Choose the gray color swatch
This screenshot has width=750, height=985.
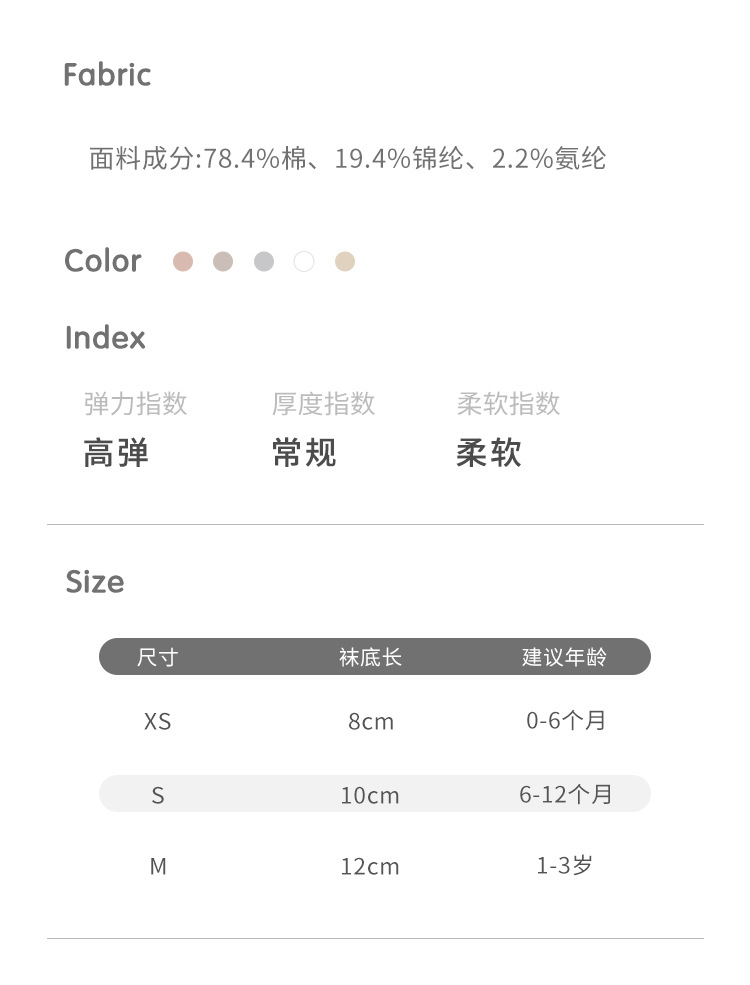click(264, 262)
